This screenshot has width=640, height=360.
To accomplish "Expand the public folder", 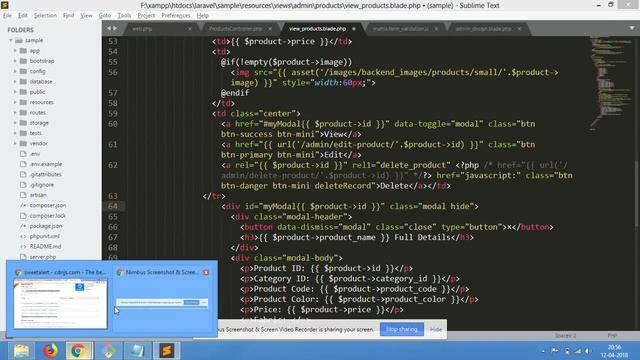I will pos(16,92).
